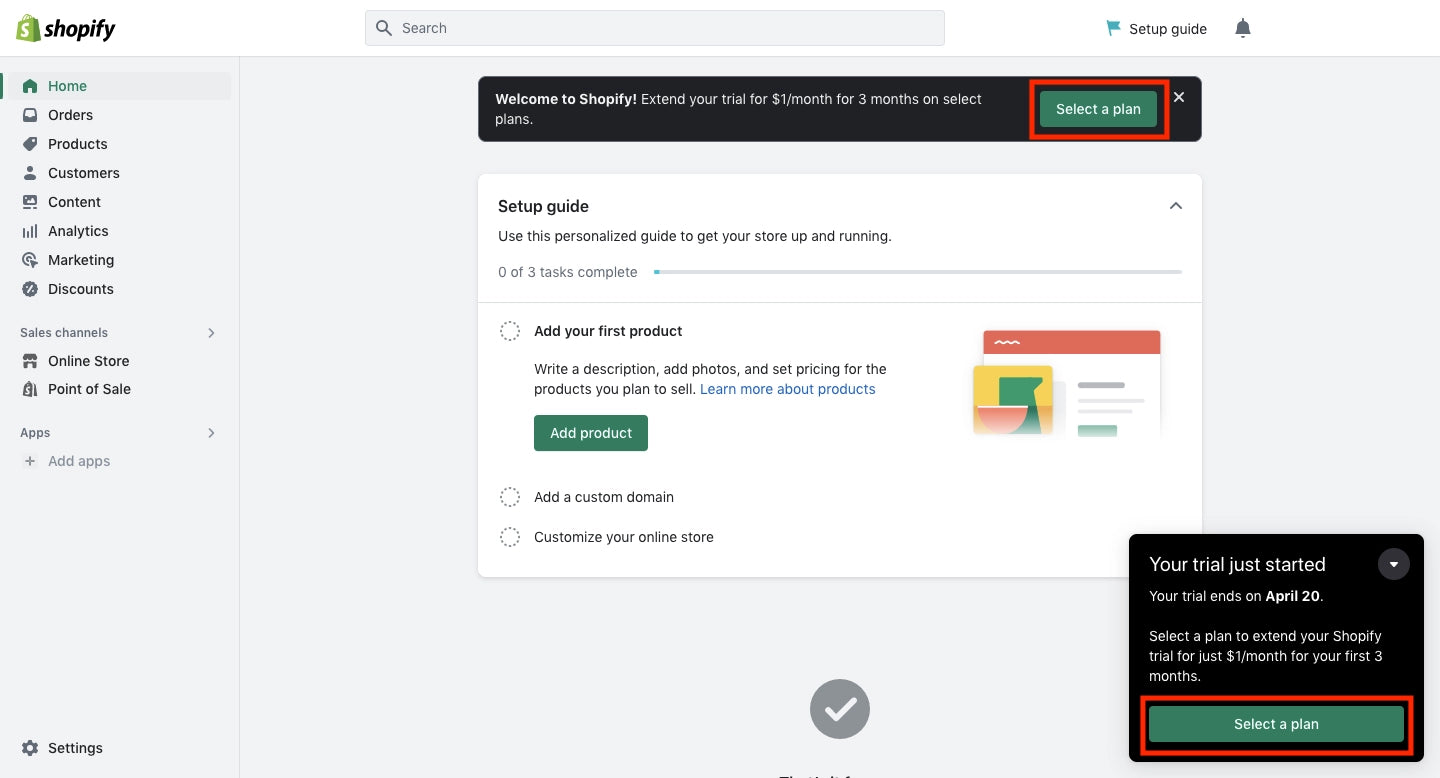Open Settings label in the sidebar
The image size is (1440, 778).
tap(75, 748)
